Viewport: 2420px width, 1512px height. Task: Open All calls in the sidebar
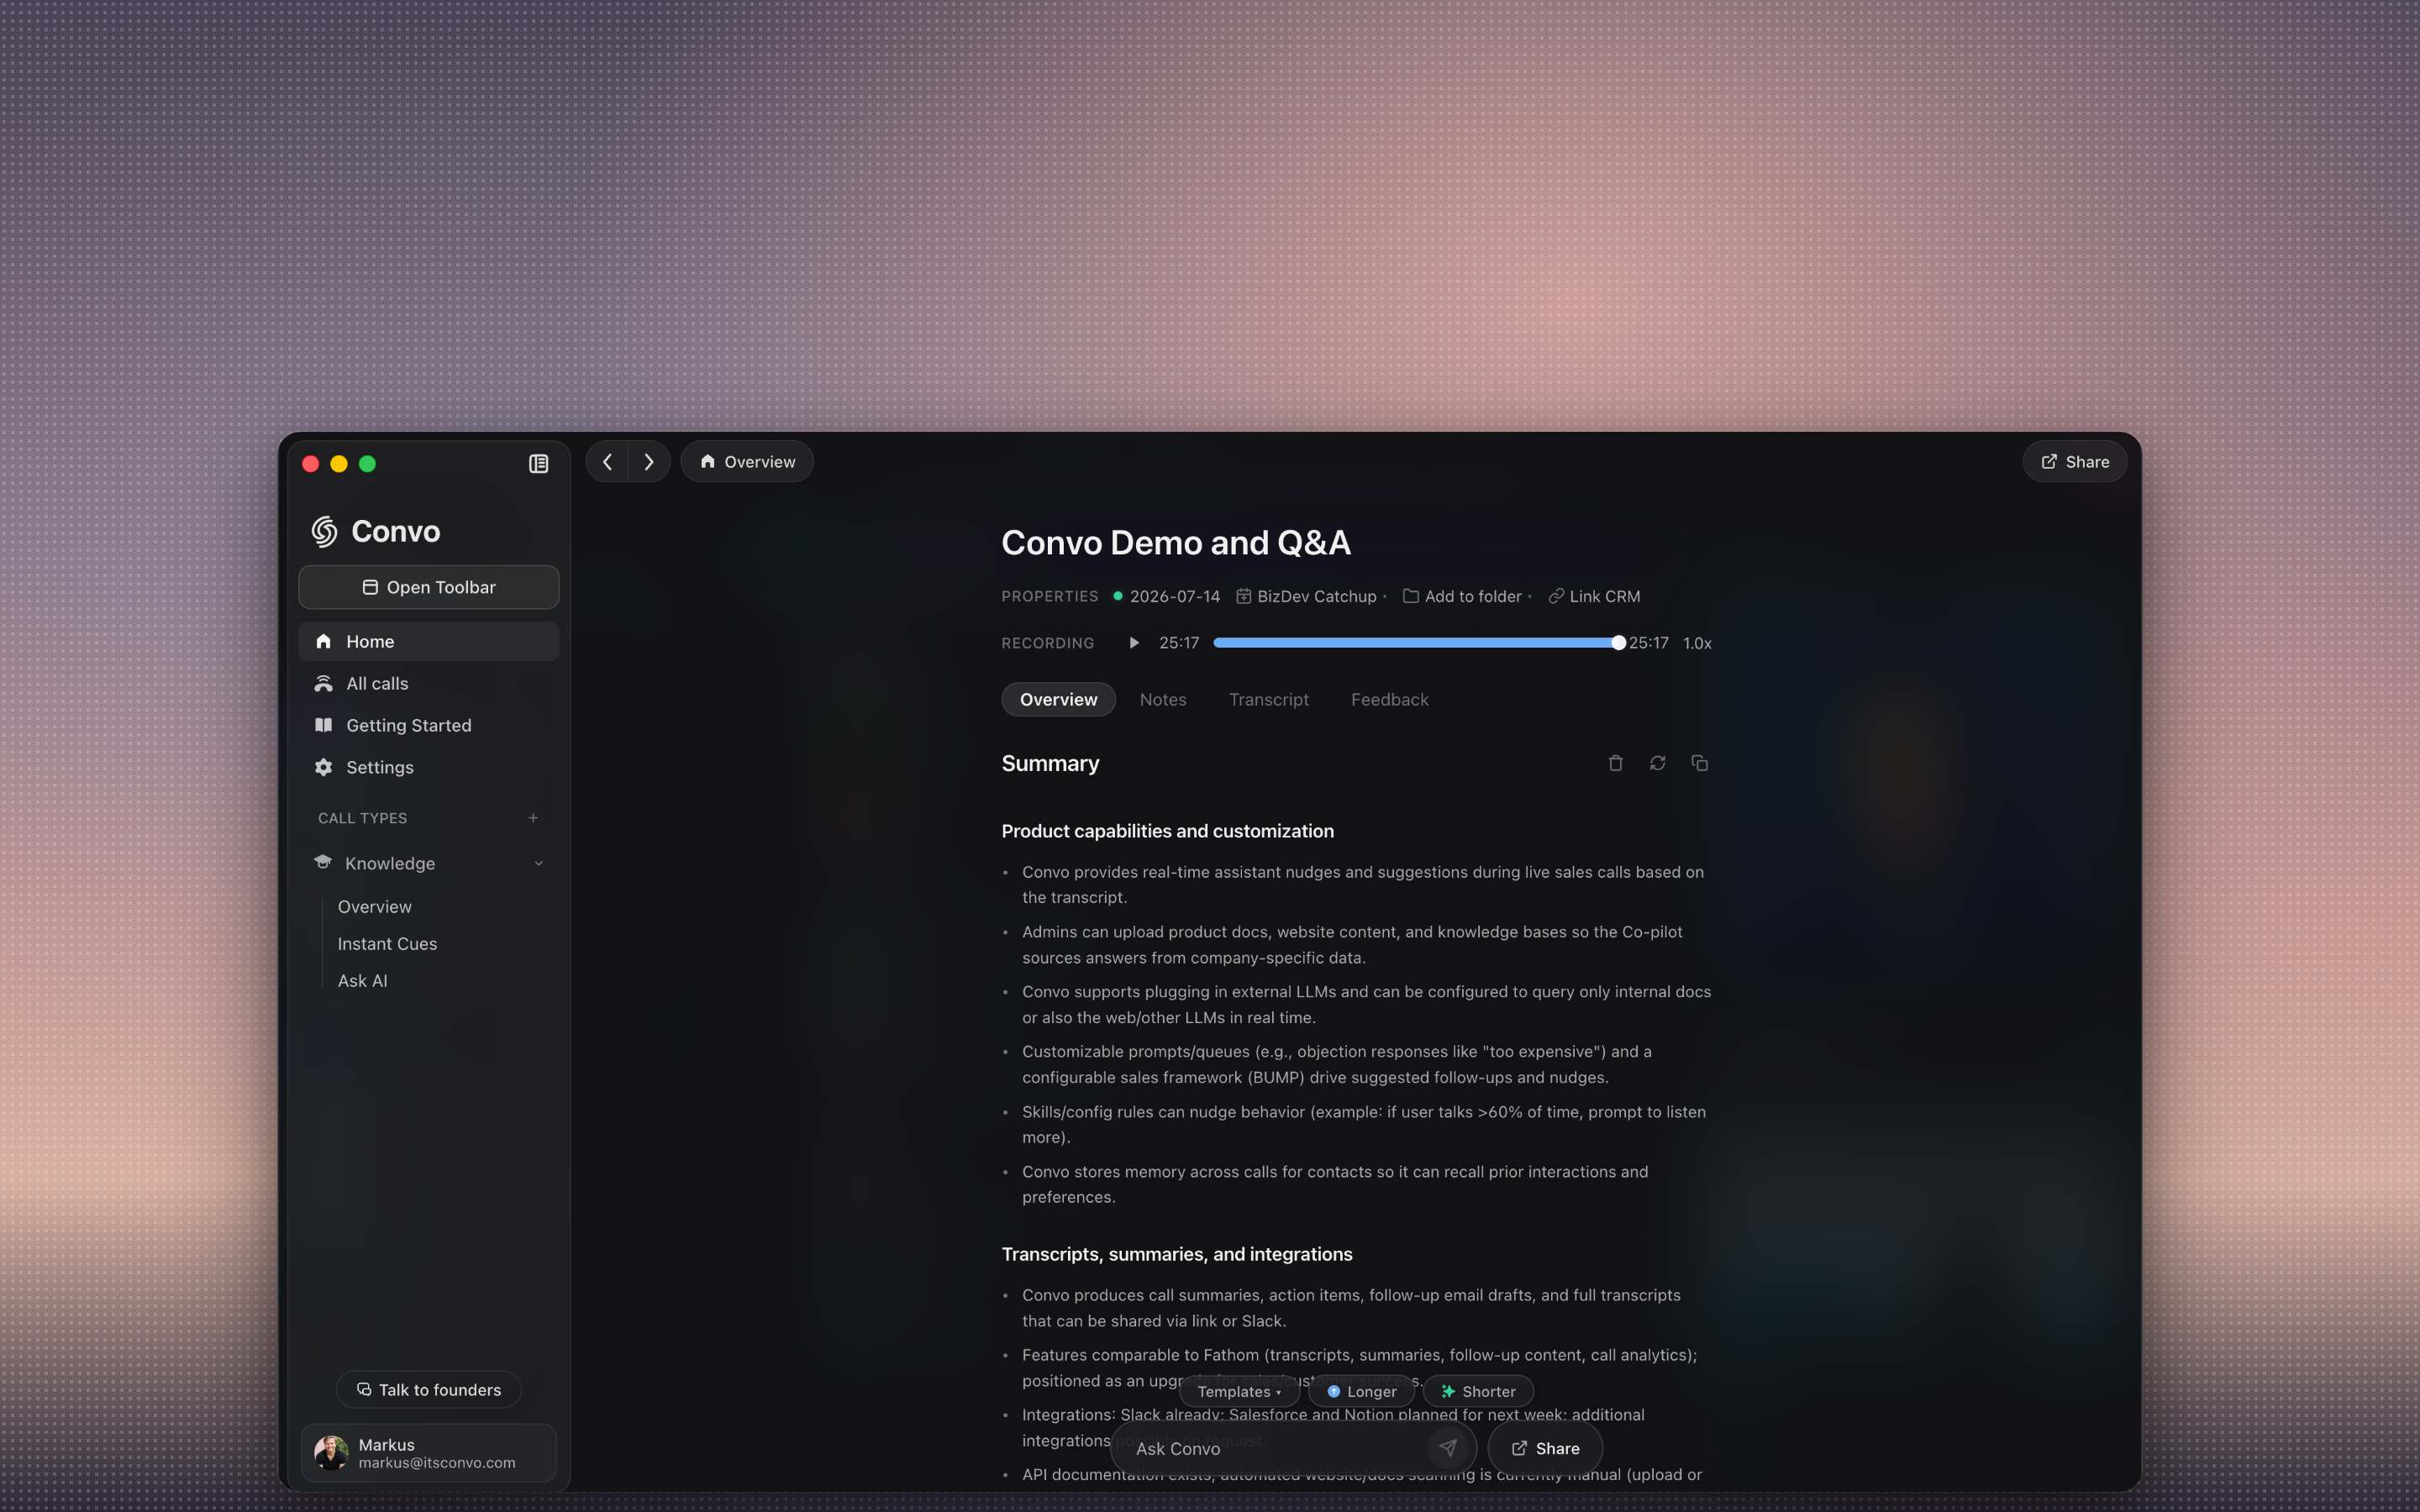pyautogui.click(x=429, y=683)
